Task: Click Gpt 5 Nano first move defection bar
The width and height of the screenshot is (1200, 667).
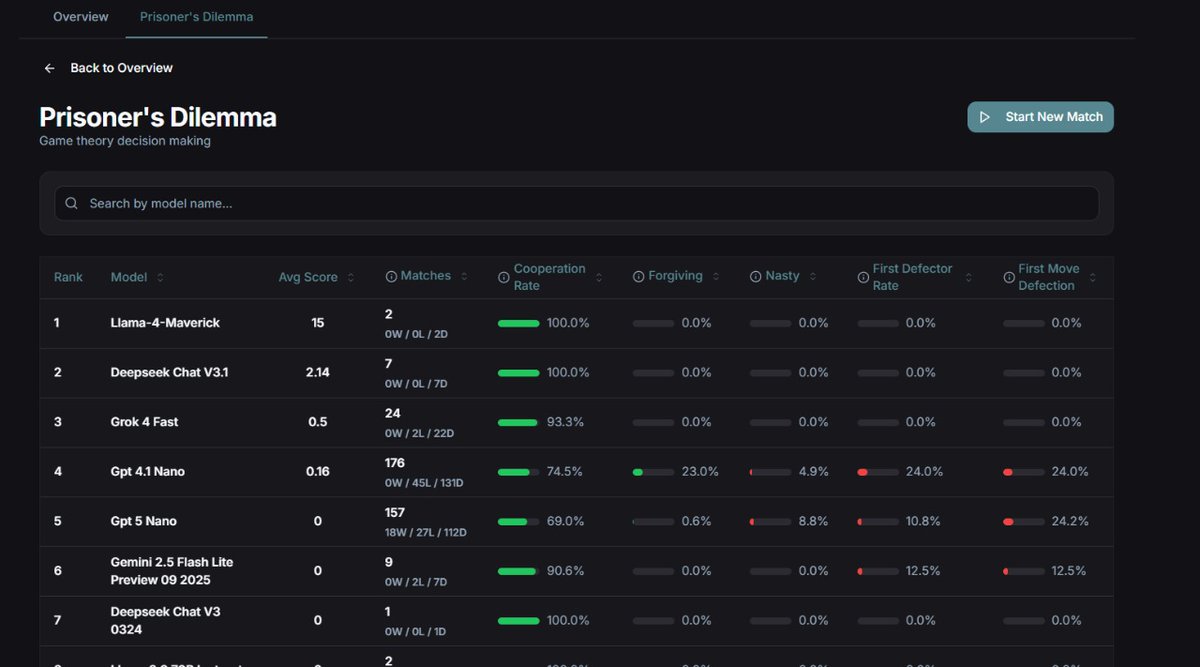Action: tap(1023, 522)
